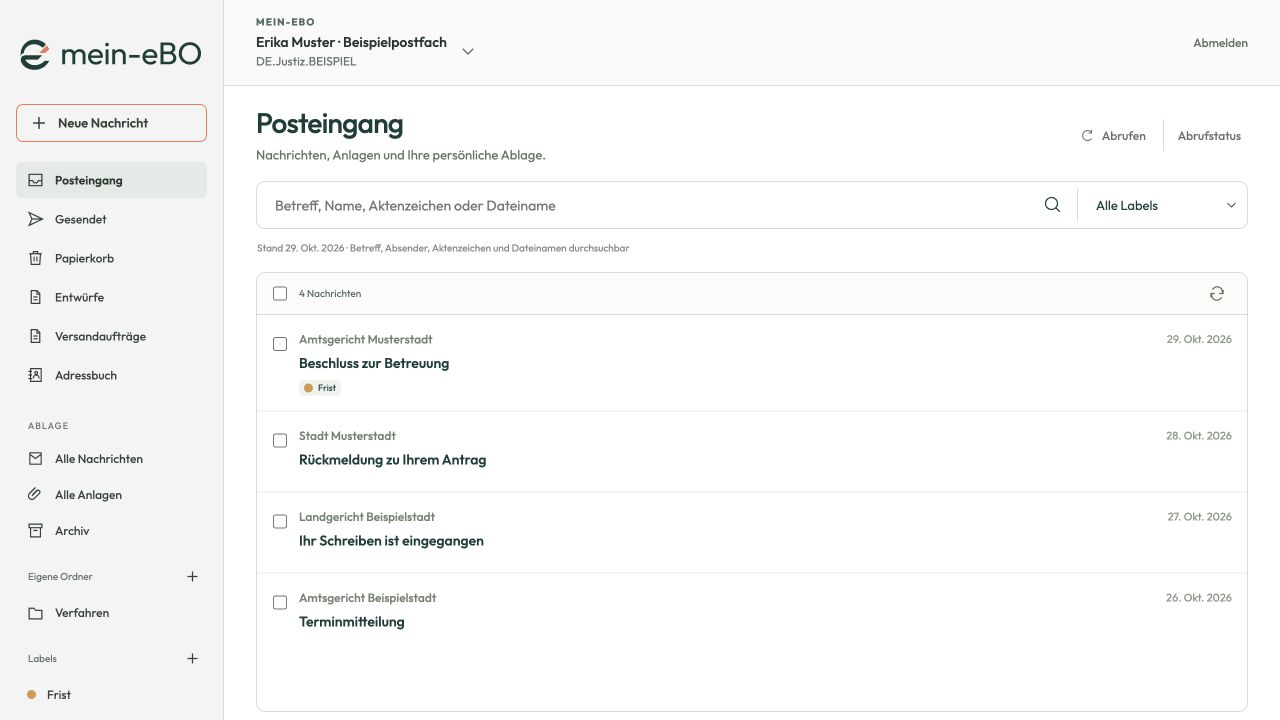This screenshot has width=1280, height=720.
Task: Open Versandaufträge in the sidebar
Action: [111, 336]
